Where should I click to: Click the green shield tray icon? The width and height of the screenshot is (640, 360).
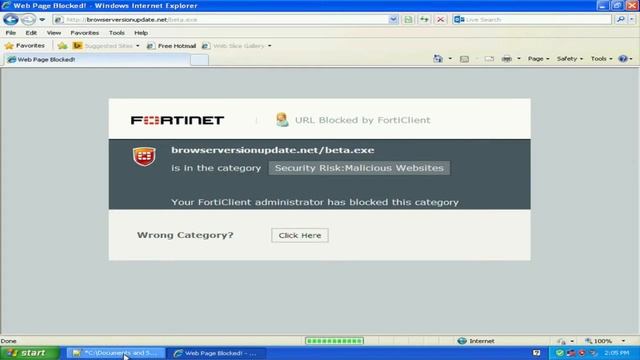pos(560,353)
